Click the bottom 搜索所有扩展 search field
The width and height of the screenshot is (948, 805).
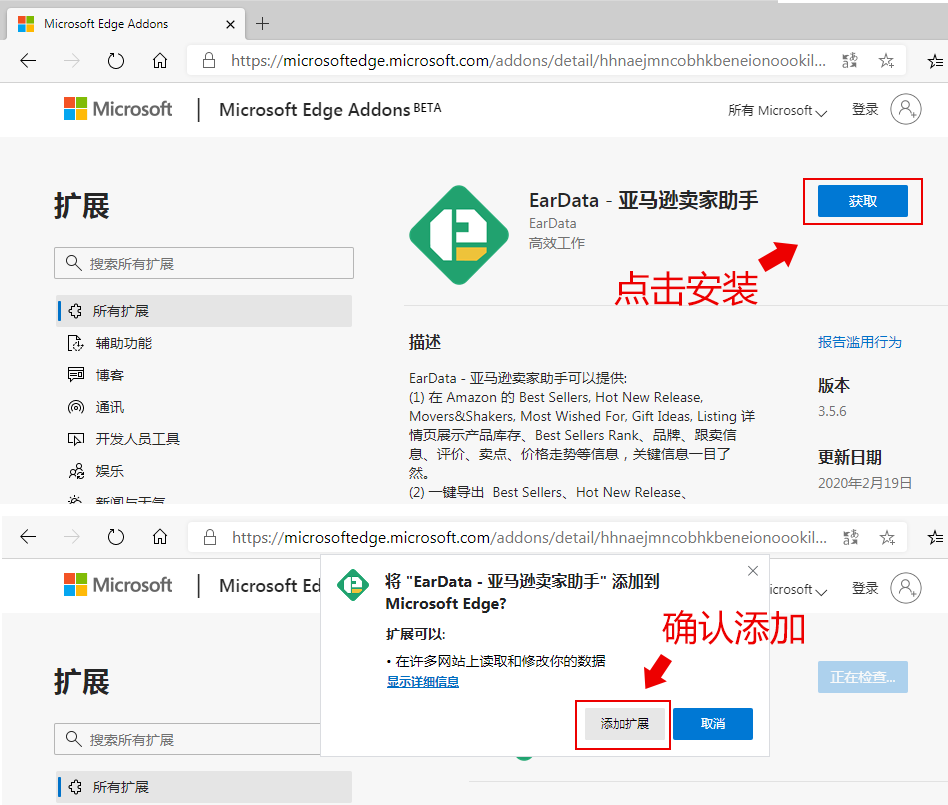coord(187,739)
